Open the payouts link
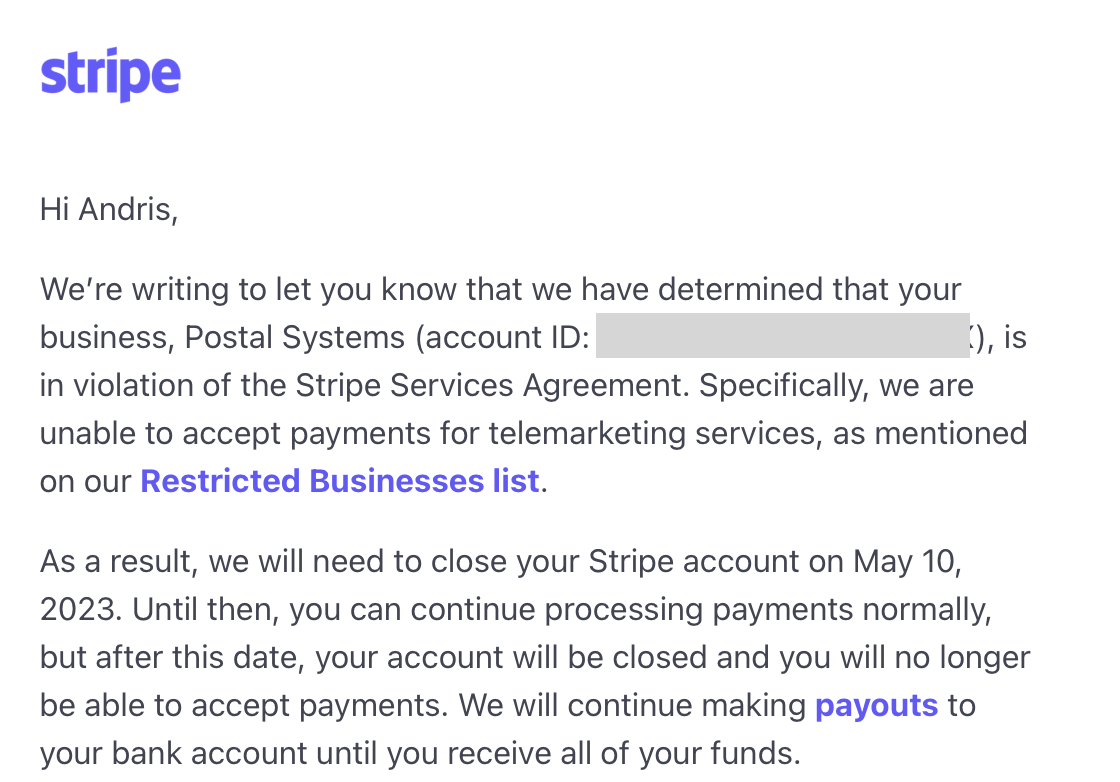 (876, 705)
